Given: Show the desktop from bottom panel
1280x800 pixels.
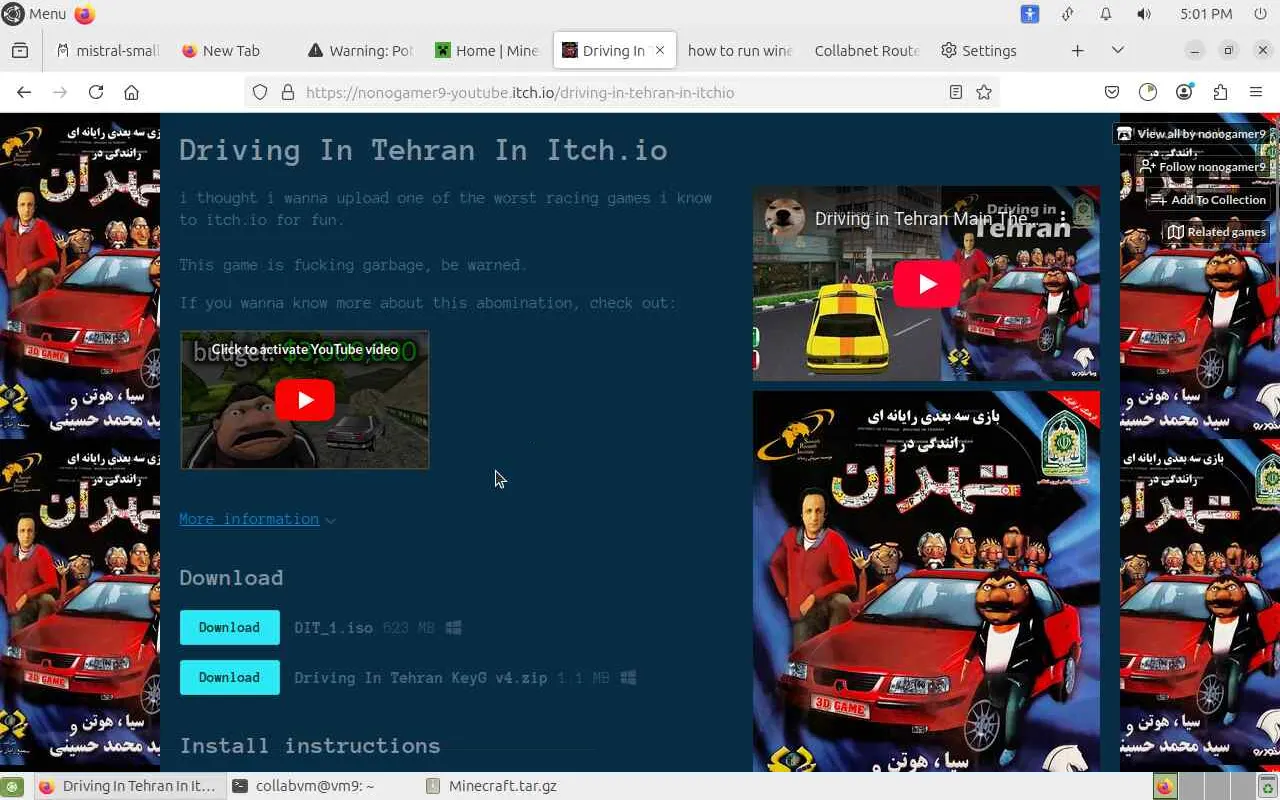Looking at the screenshot, I should pos(13,786).
